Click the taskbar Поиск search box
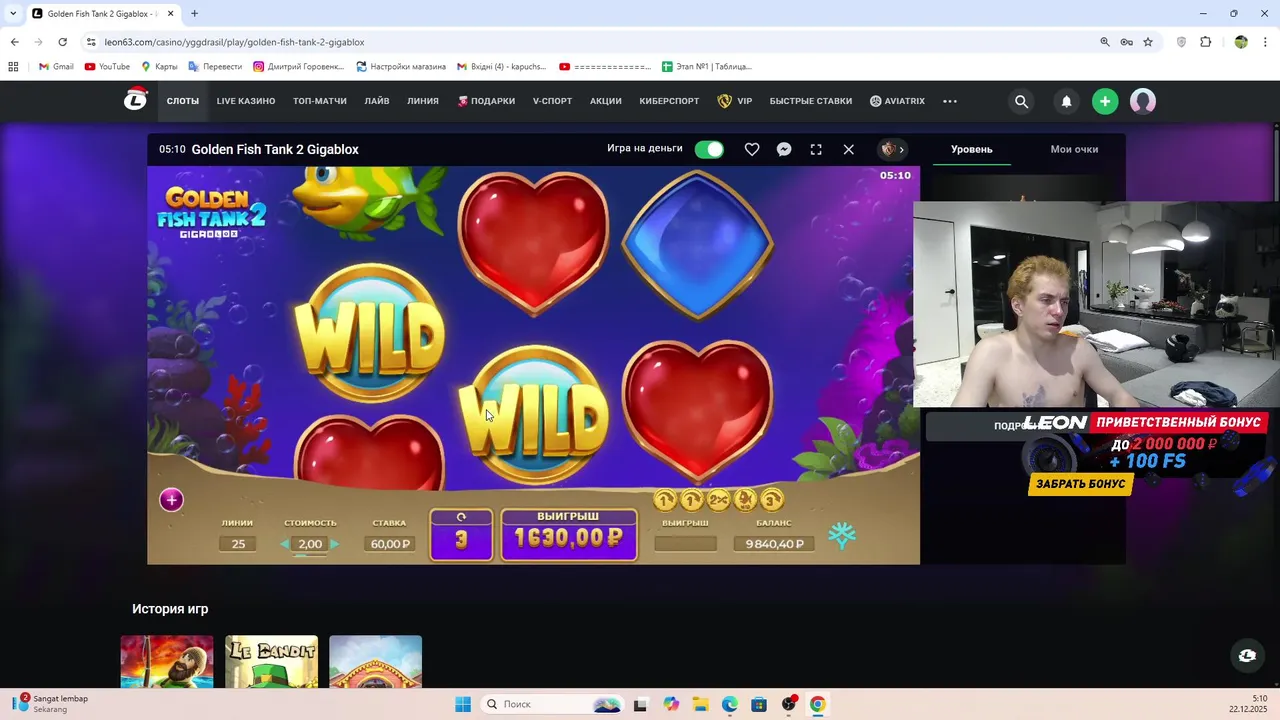Viewport: 1280px width, 720px height. click(x=552, y=704)
